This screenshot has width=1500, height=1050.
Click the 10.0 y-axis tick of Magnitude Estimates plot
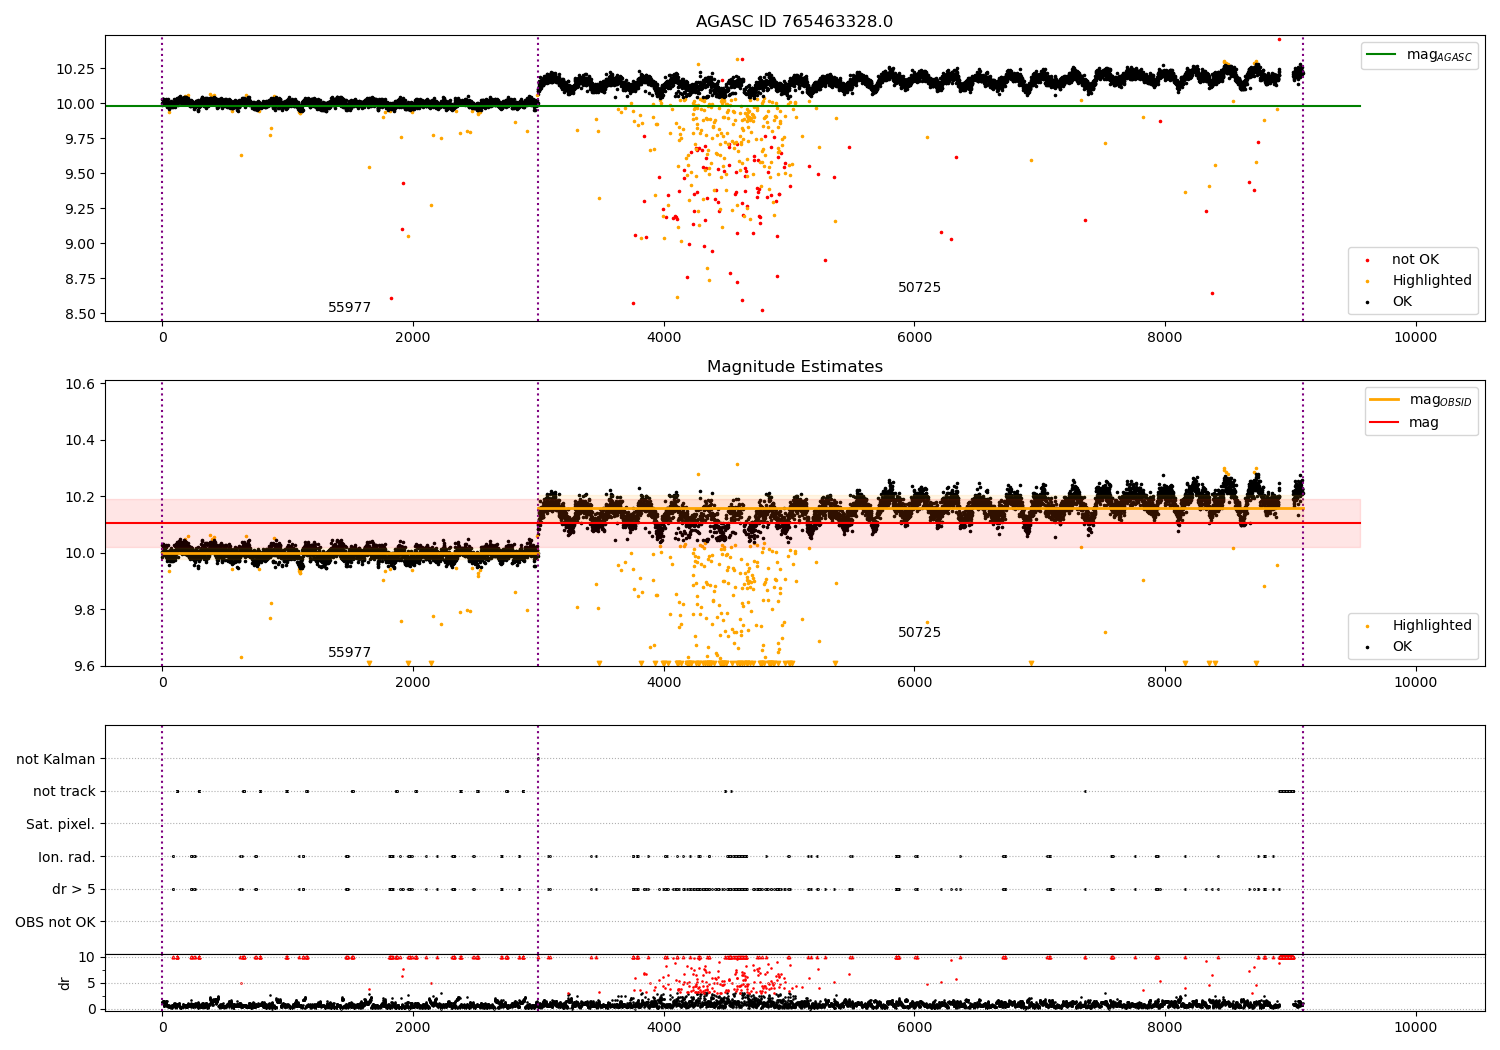click(x=80, y=553)
